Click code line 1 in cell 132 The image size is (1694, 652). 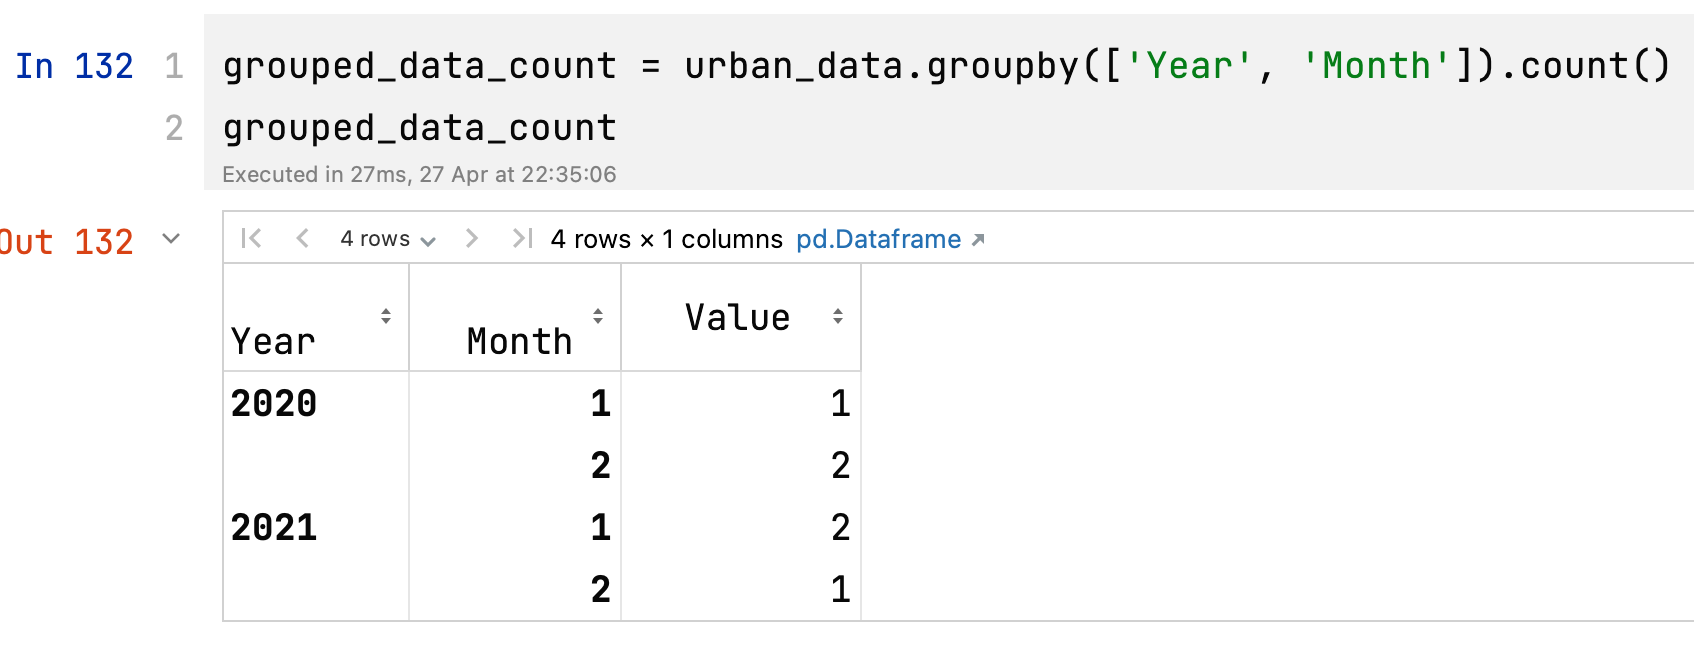pos(946,66)
